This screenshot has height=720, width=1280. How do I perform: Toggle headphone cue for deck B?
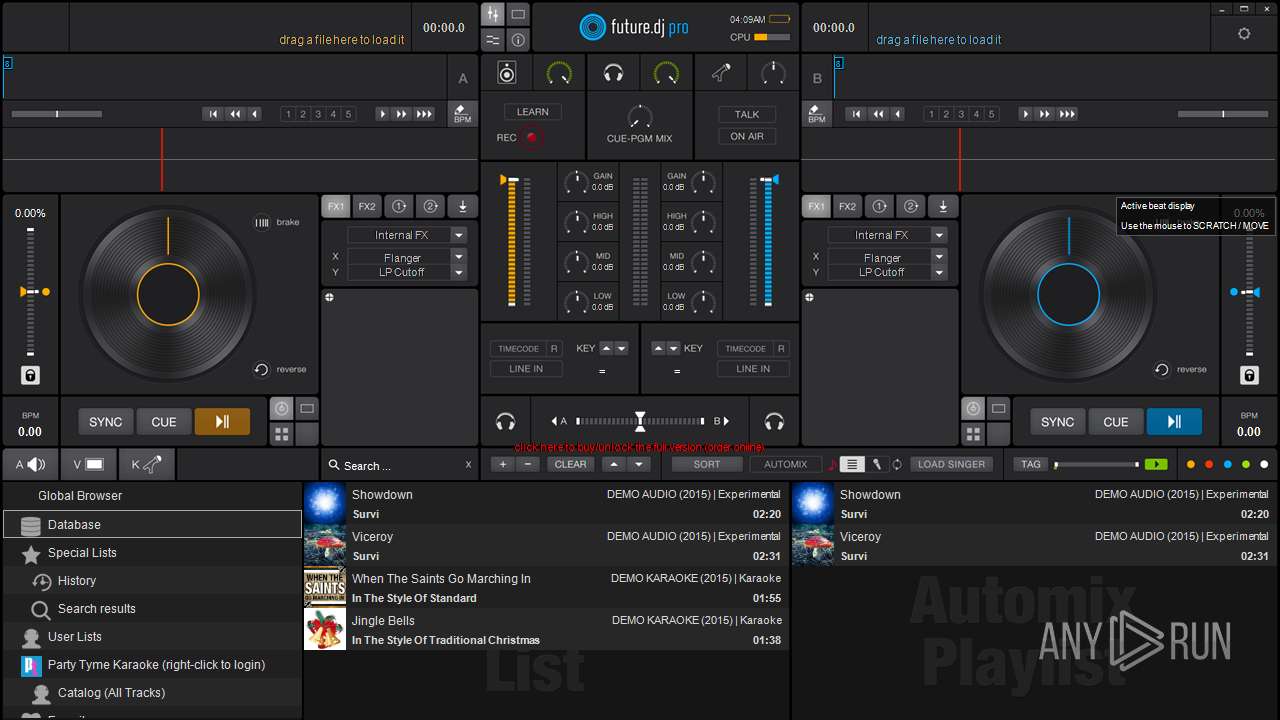(x=774, y=421)
